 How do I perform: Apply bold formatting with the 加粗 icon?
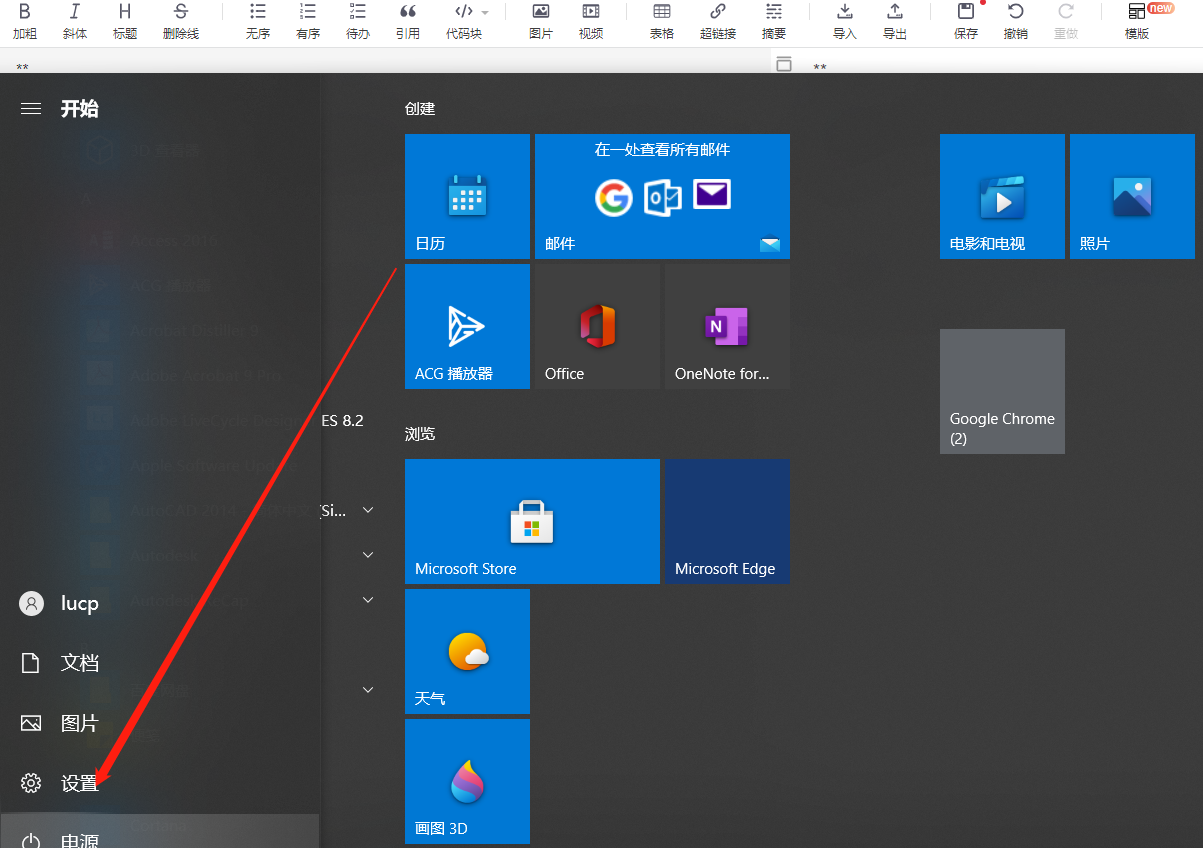point(25,22)
